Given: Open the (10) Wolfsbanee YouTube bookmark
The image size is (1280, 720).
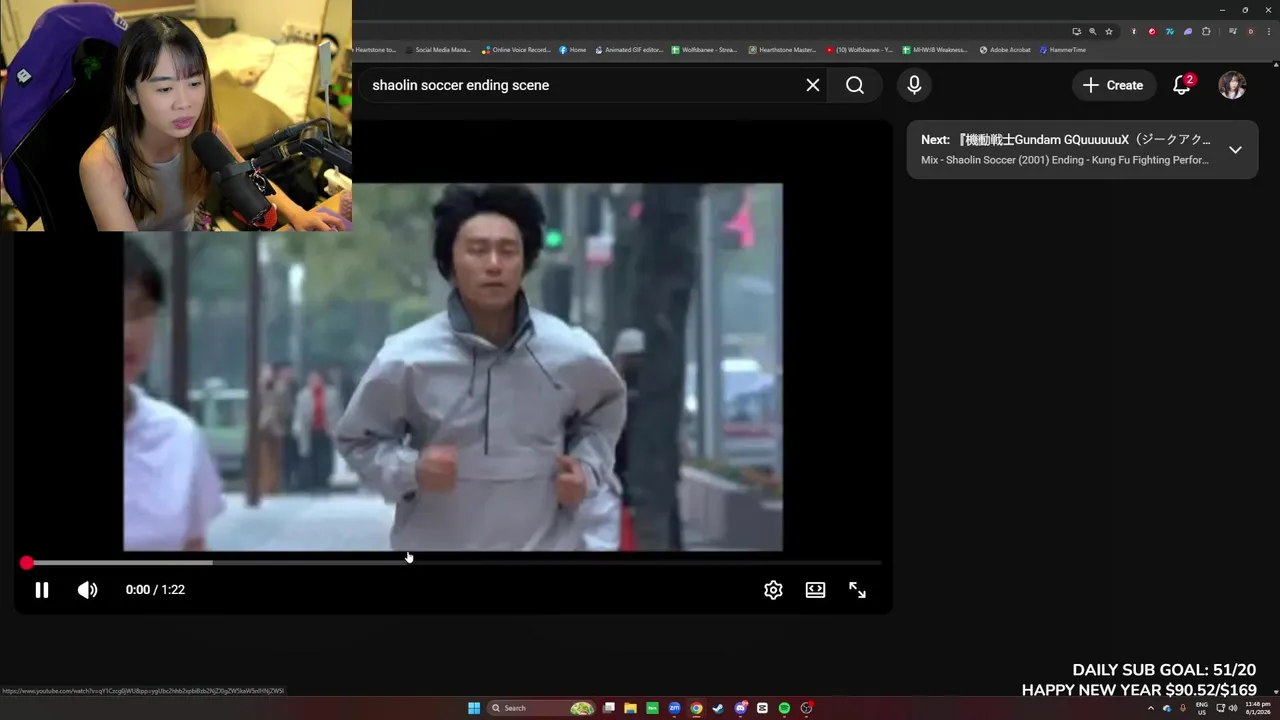Looking at the screenshot, I should (x=859, y=50).
